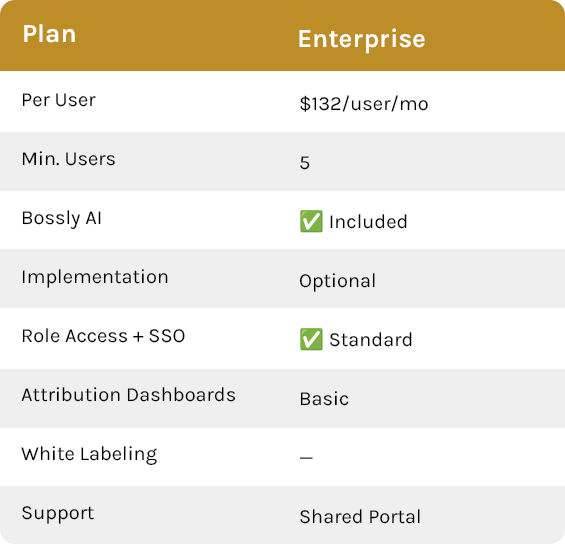Select the Min. Users row label

coord(68,159)
